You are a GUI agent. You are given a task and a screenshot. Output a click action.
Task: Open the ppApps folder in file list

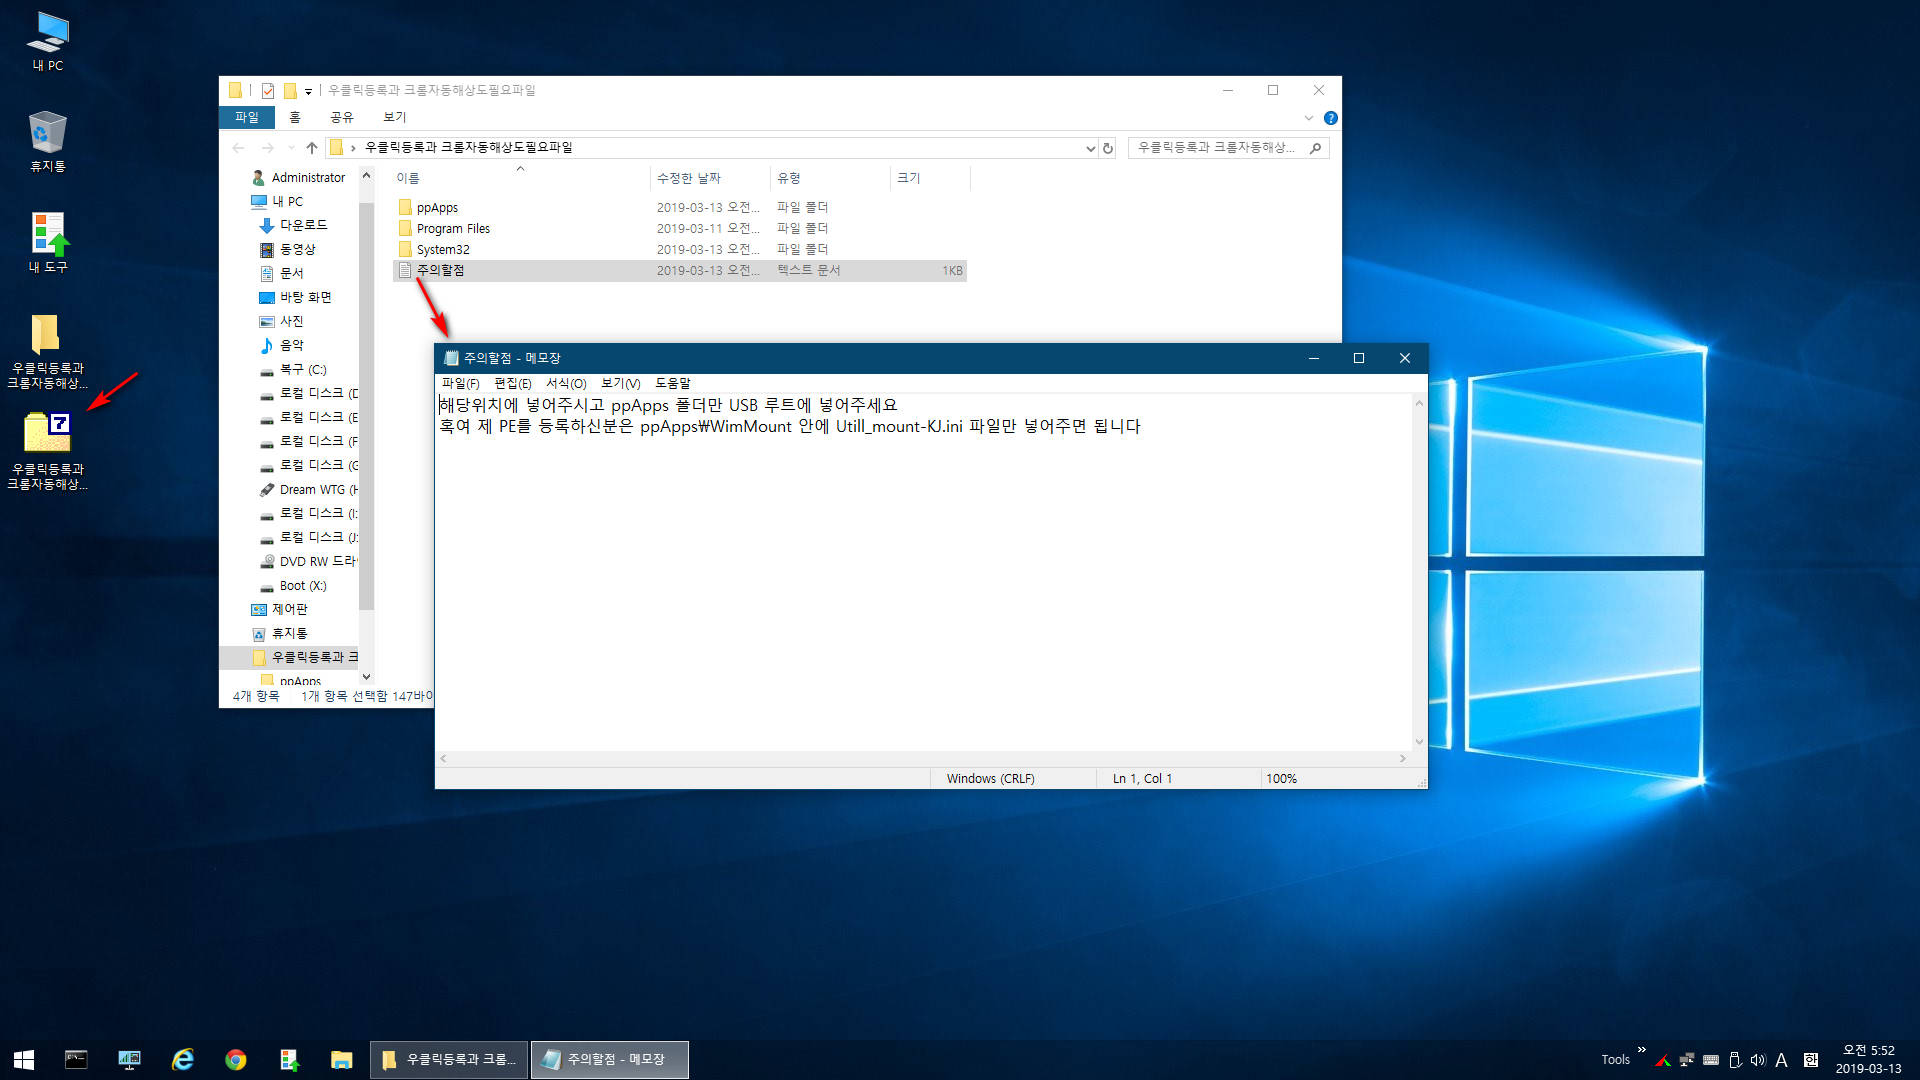(x=437, y=208)
